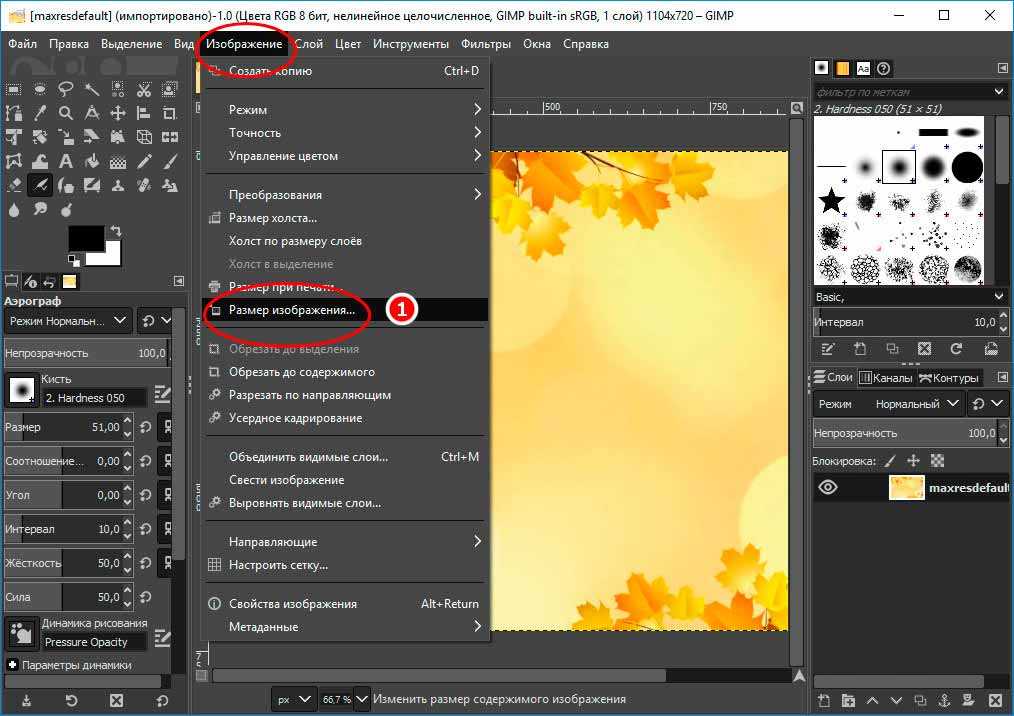This screenshot has width=1014, height=716.
Task: Create a new layer in Layers panel
Action: 825,700
